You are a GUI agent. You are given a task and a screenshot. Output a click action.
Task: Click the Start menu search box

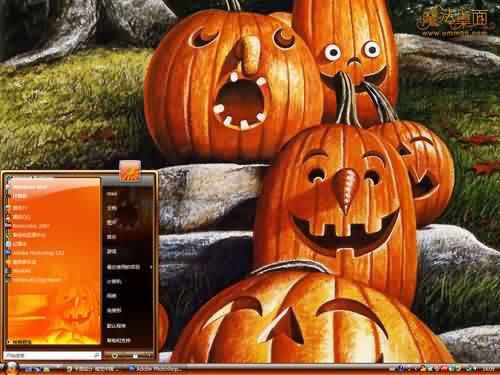(x=52, y=356)
